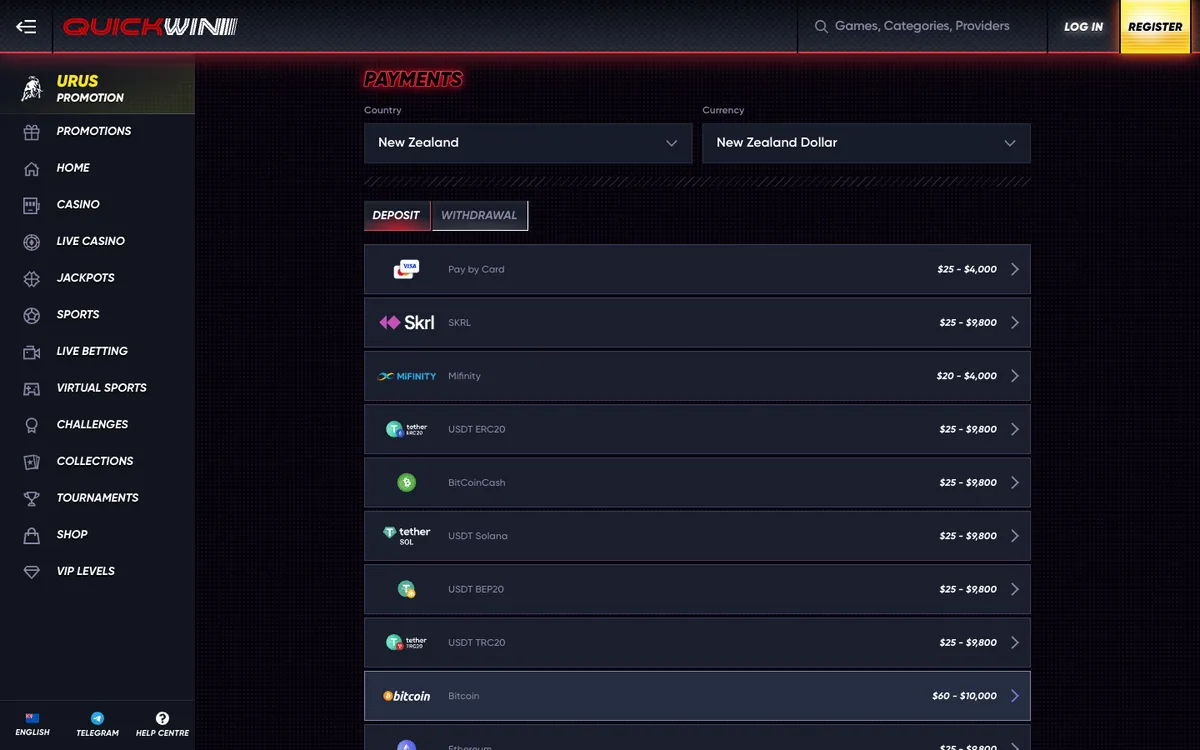This screenshot has height=750, width=1200.
Task: Click the Live Casino roulette icon
Action: (x=32, y=241)
